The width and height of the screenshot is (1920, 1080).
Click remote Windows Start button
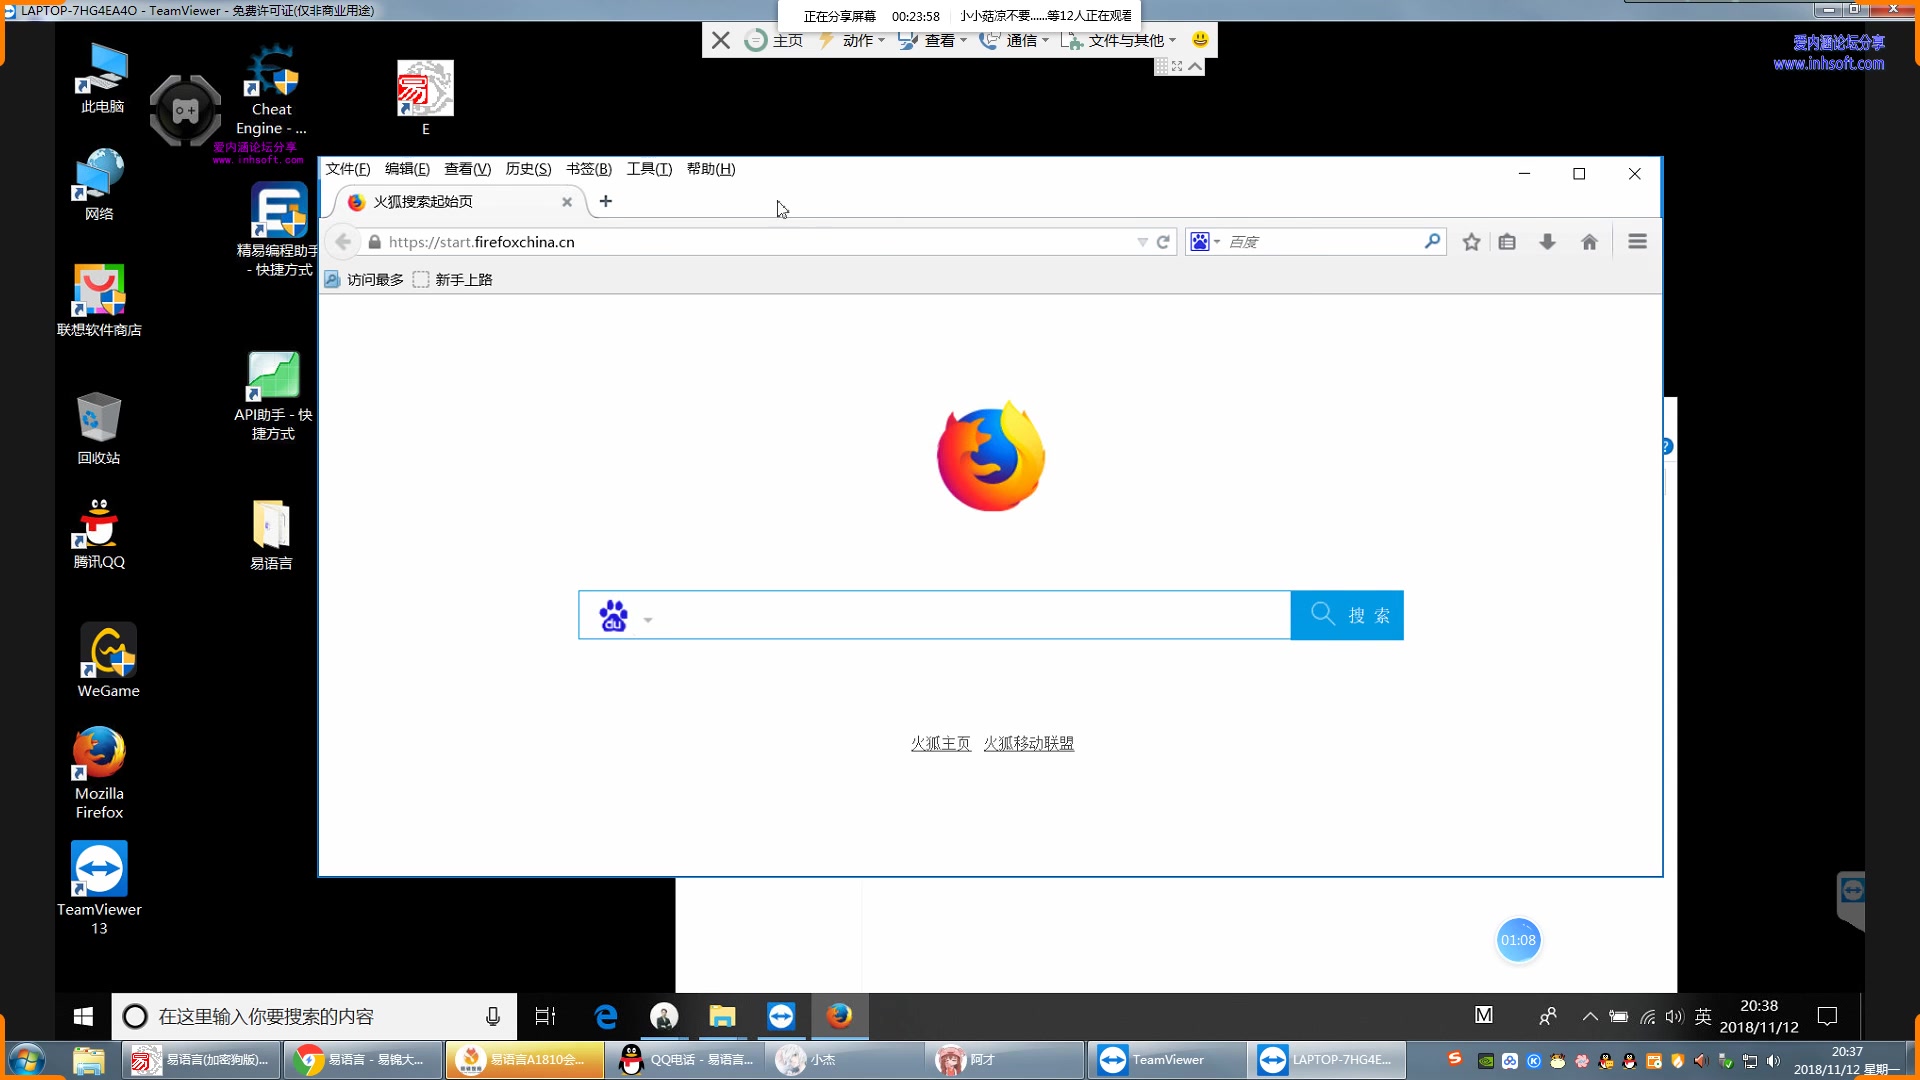(x=83, y=1016)
